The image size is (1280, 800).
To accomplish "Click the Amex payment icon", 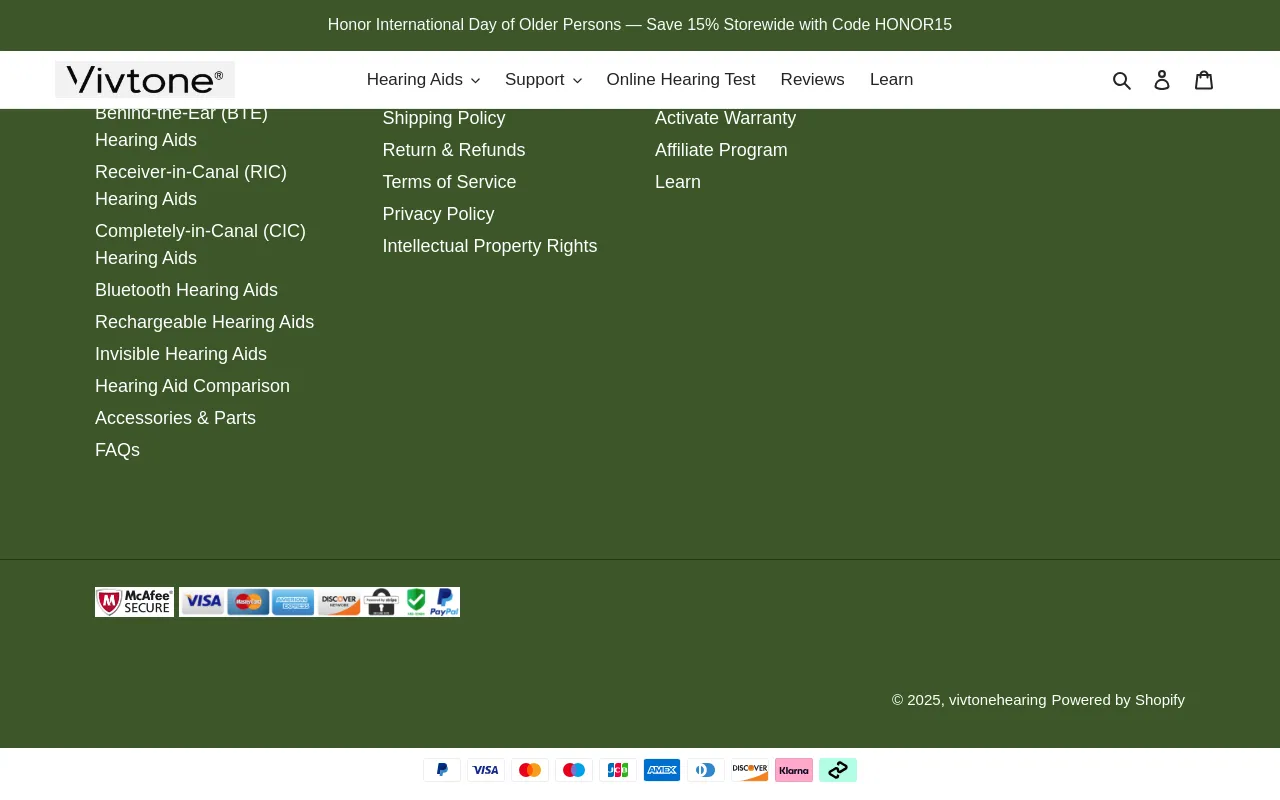I will [661, 770].
